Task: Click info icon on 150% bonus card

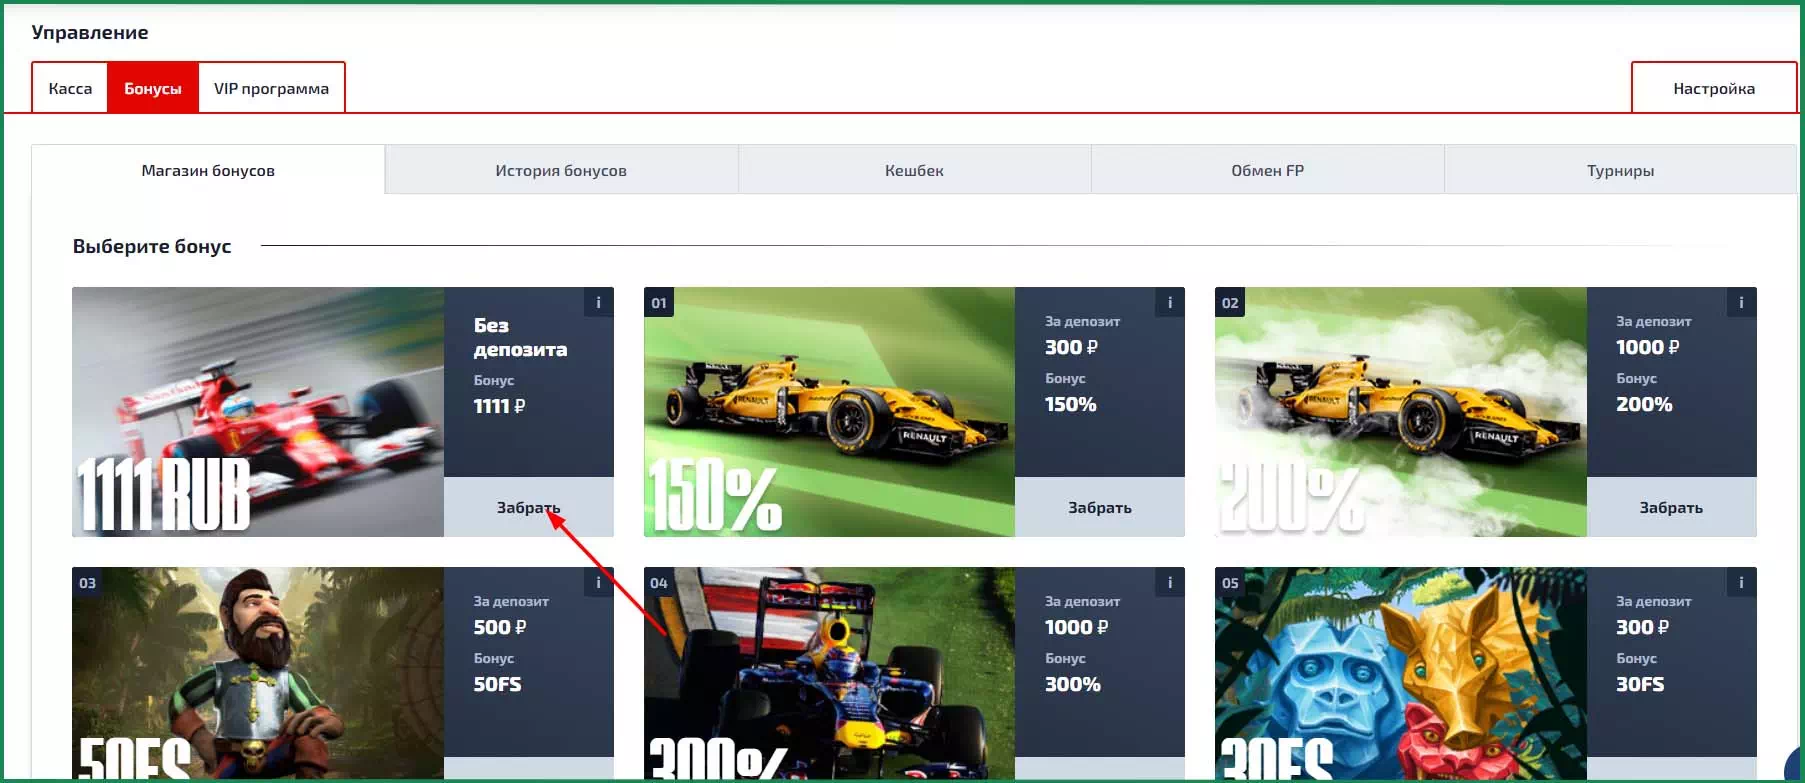Action: tap(1169, 303)
